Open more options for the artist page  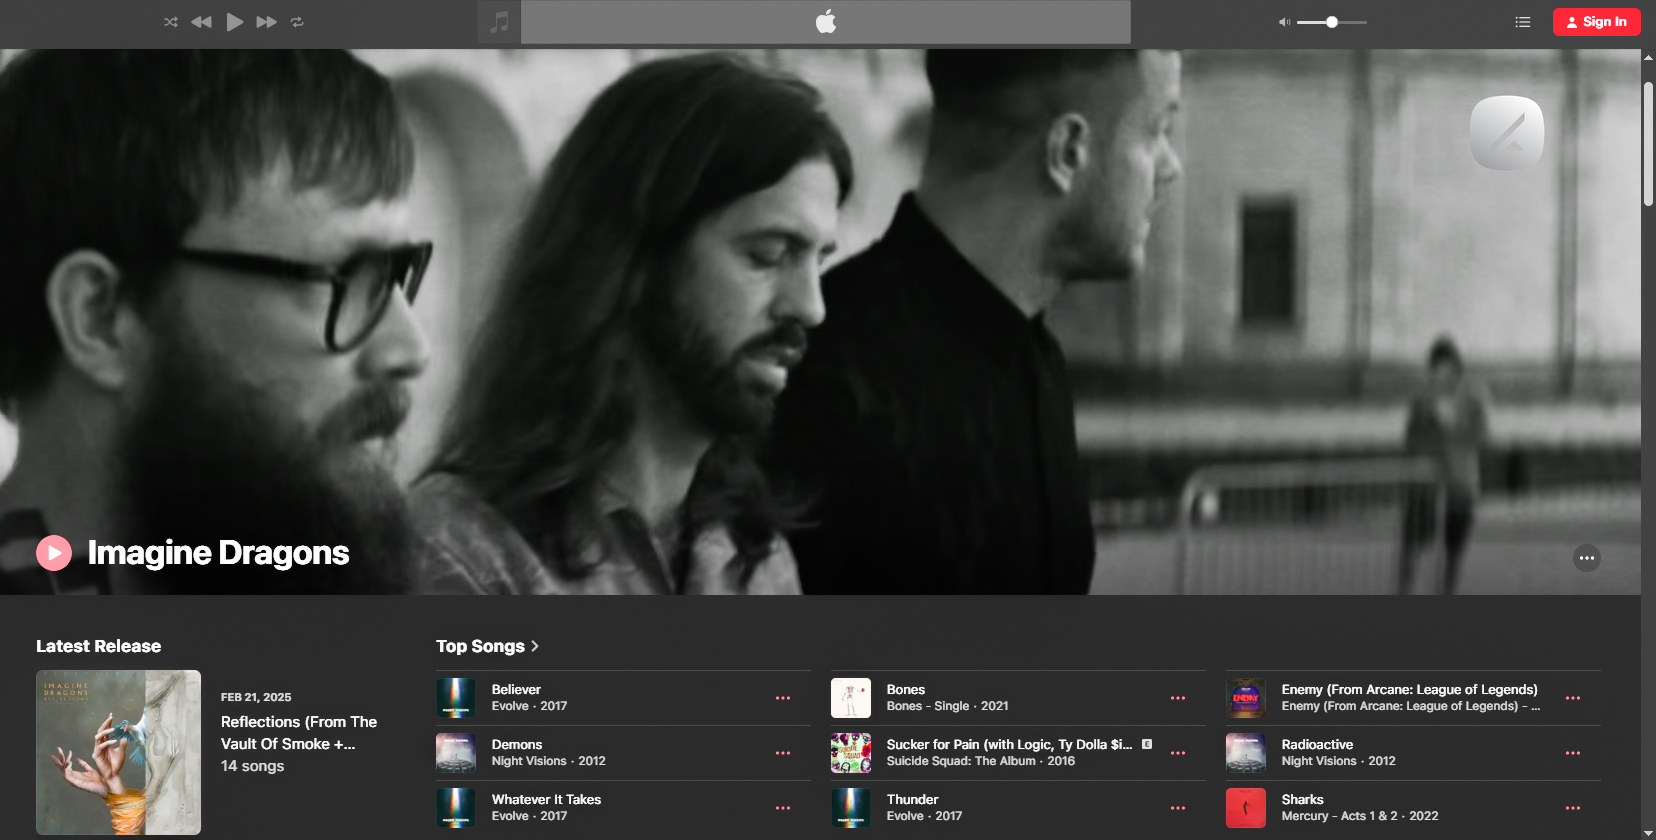tap(1587, 558)
